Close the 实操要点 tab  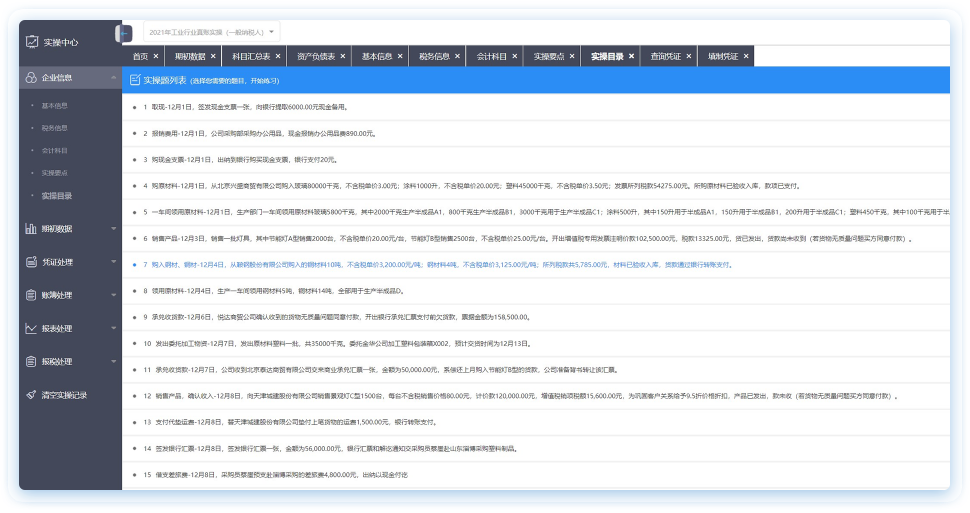572,56
